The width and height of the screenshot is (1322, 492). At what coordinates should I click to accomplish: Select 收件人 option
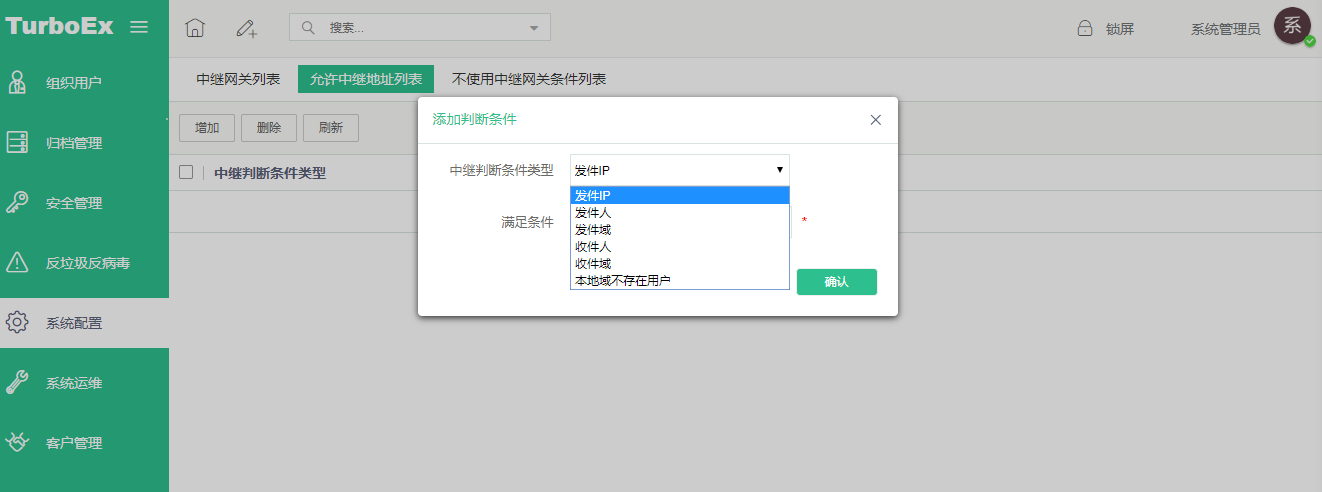(680, 247)
